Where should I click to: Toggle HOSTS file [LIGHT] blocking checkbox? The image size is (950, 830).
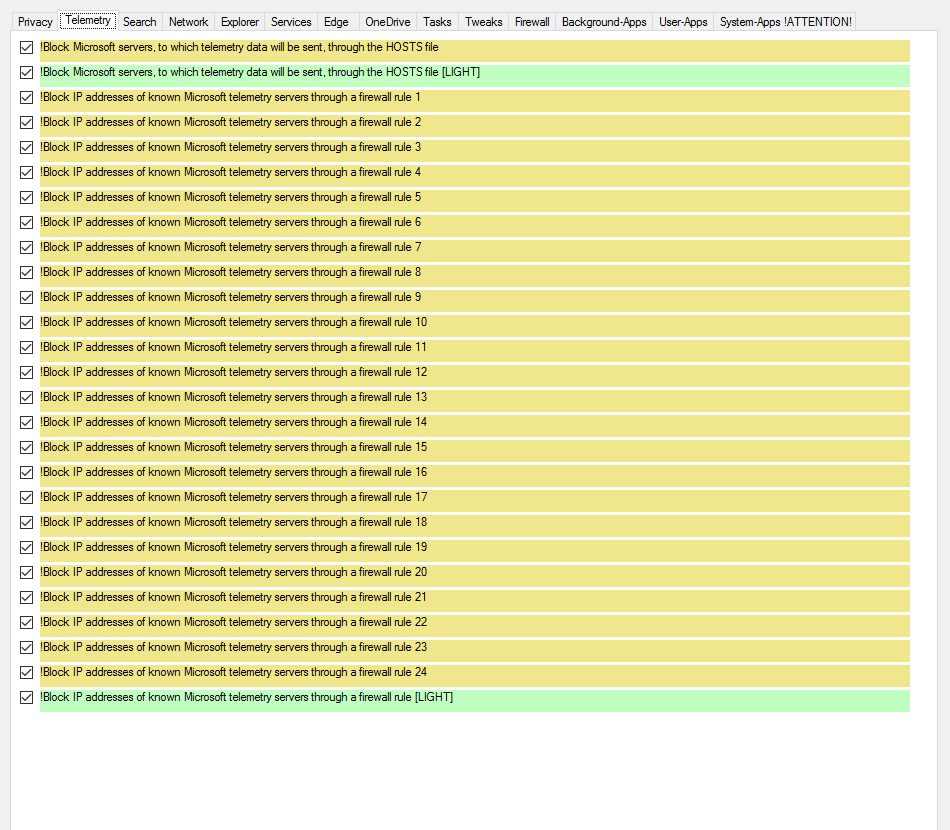click(26, 72)
